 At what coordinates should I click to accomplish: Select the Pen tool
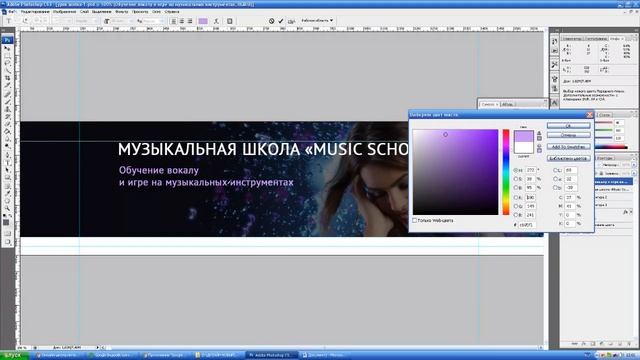(7, 156)
